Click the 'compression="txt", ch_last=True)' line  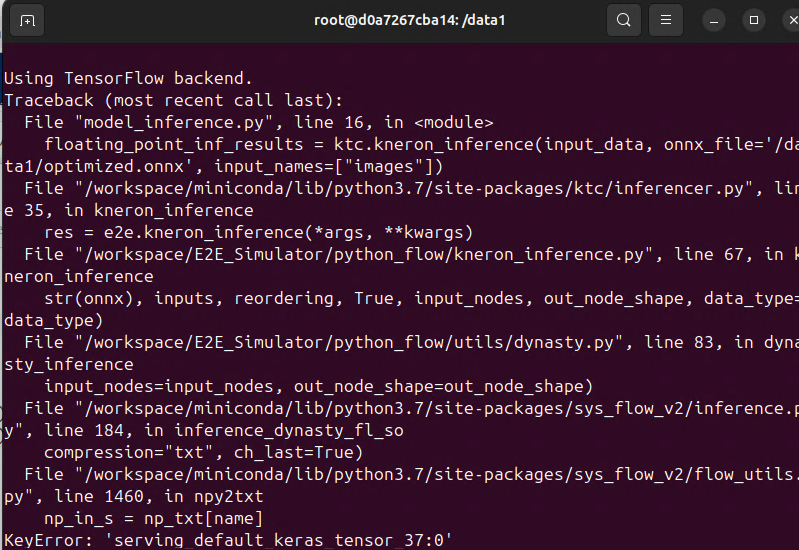tap(203, 453)
